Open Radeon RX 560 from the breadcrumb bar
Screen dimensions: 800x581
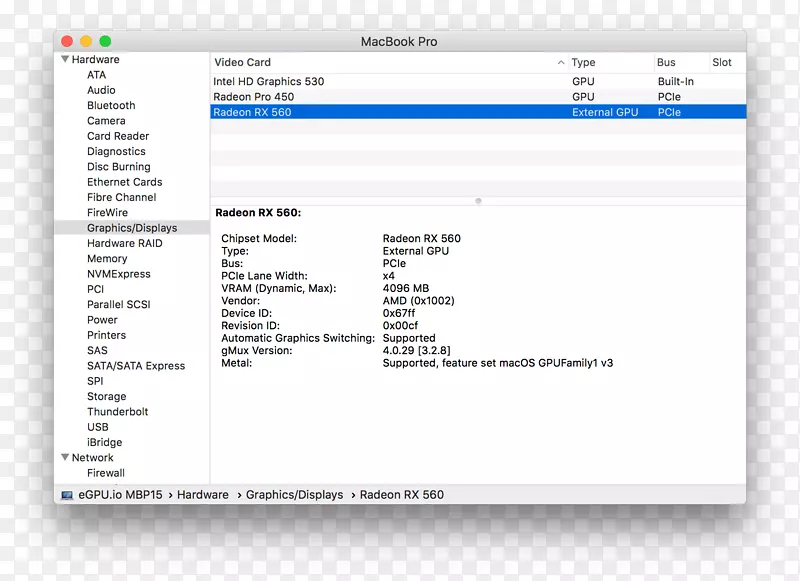click(x=403, y=494)
